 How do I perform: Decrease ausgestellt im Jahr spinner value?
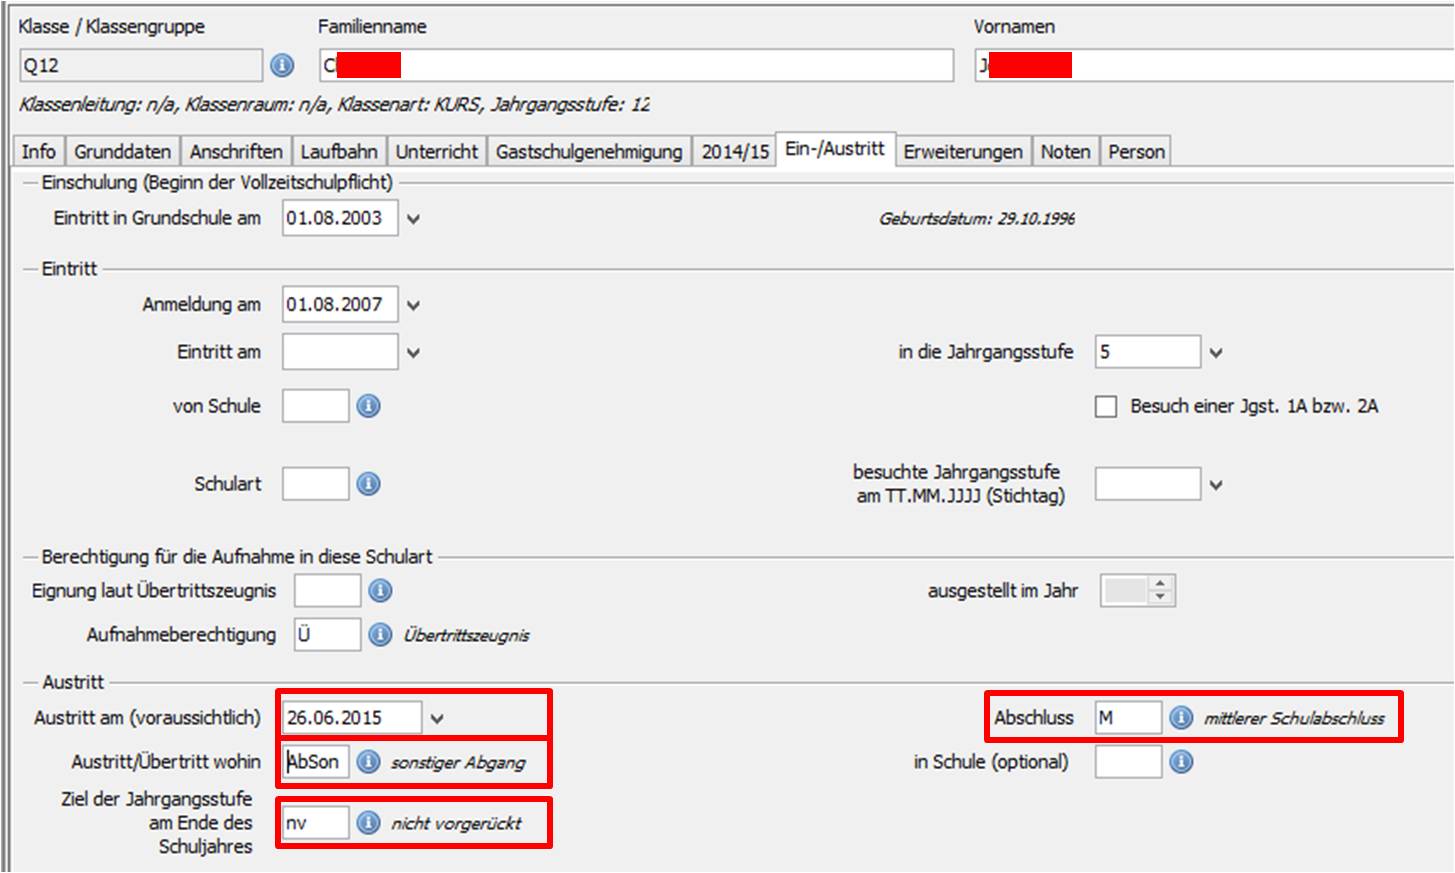(1160, 597)
